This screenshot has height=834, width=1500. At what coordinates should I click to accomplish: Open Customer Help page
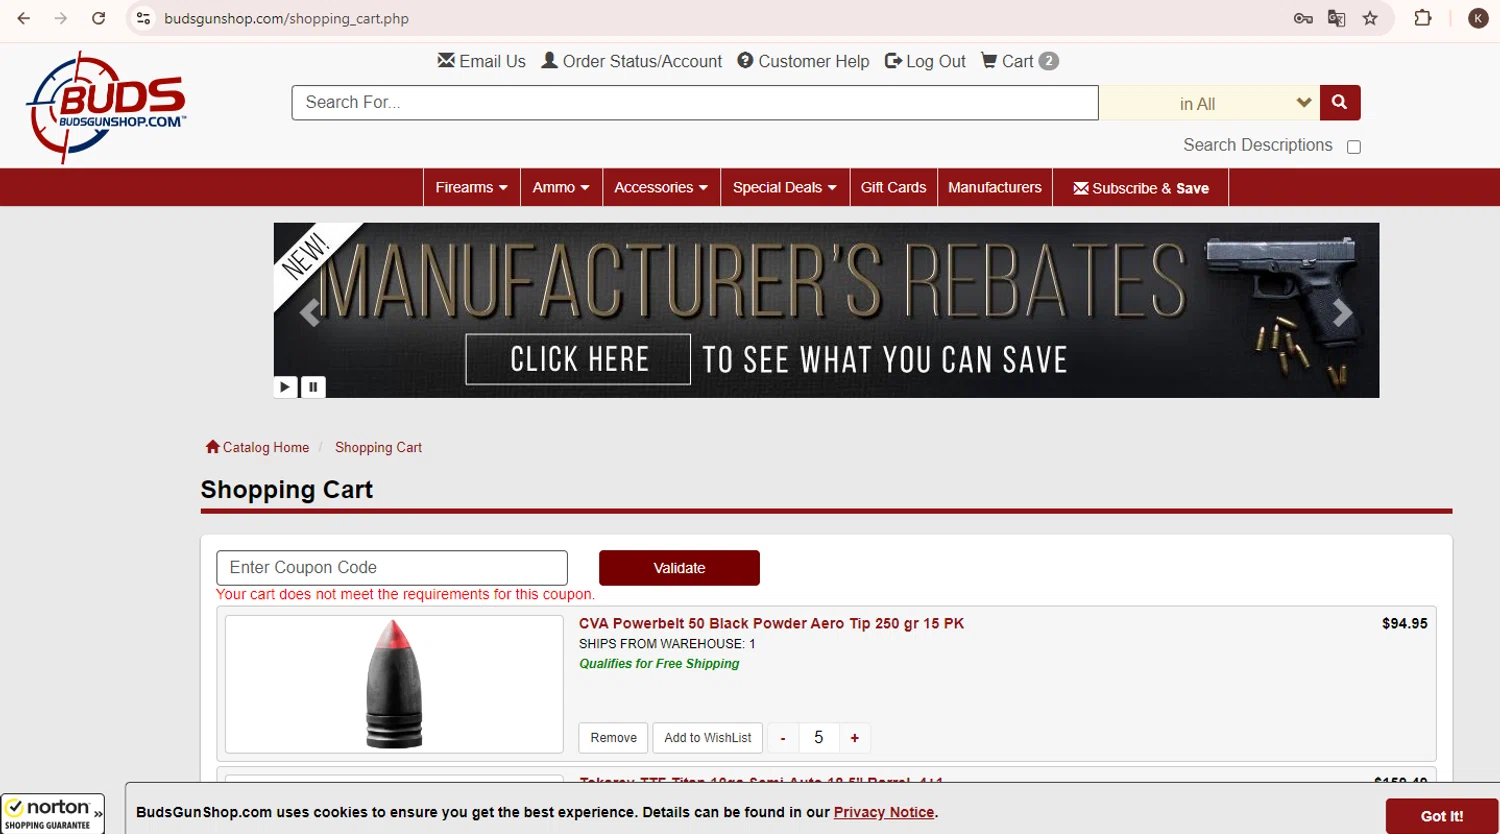click(x=804, y=61)
